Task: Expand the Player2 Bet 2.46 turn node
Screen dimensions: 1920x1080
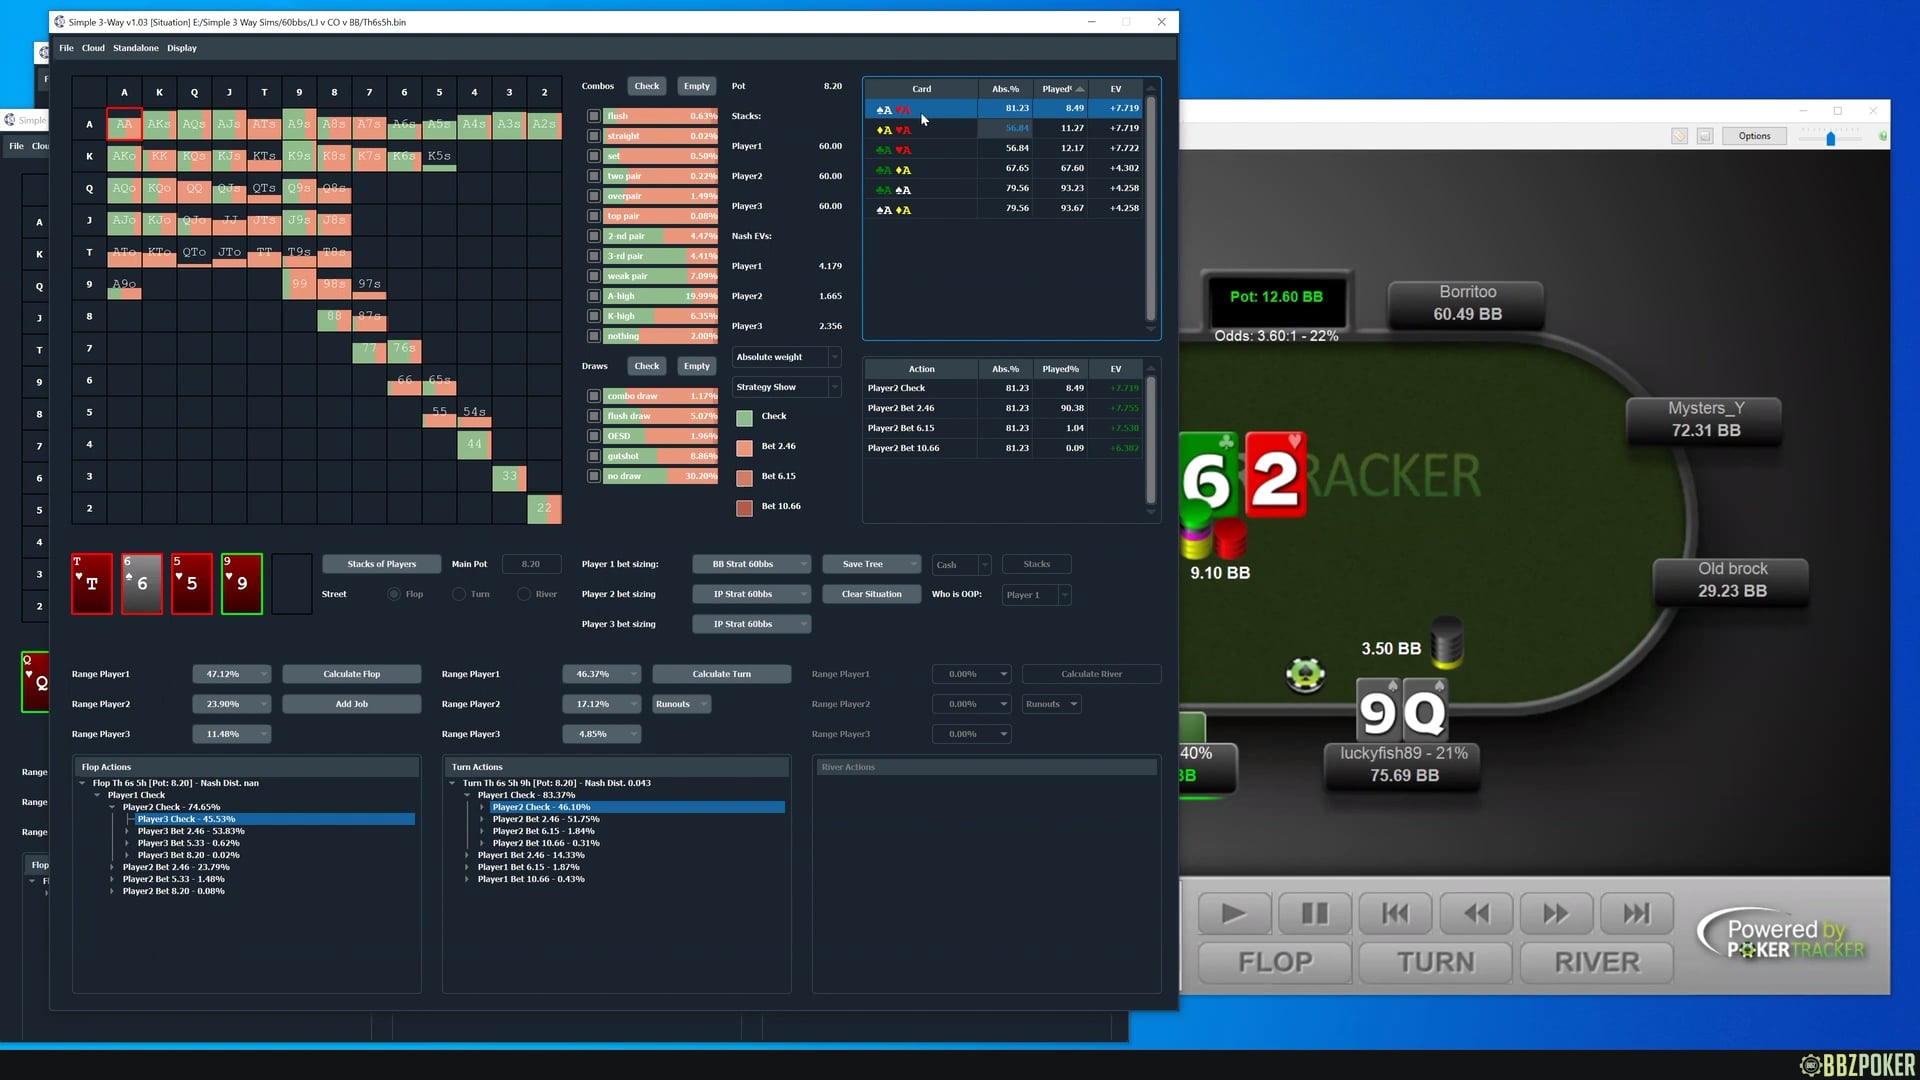Action: tap(482, 819)
